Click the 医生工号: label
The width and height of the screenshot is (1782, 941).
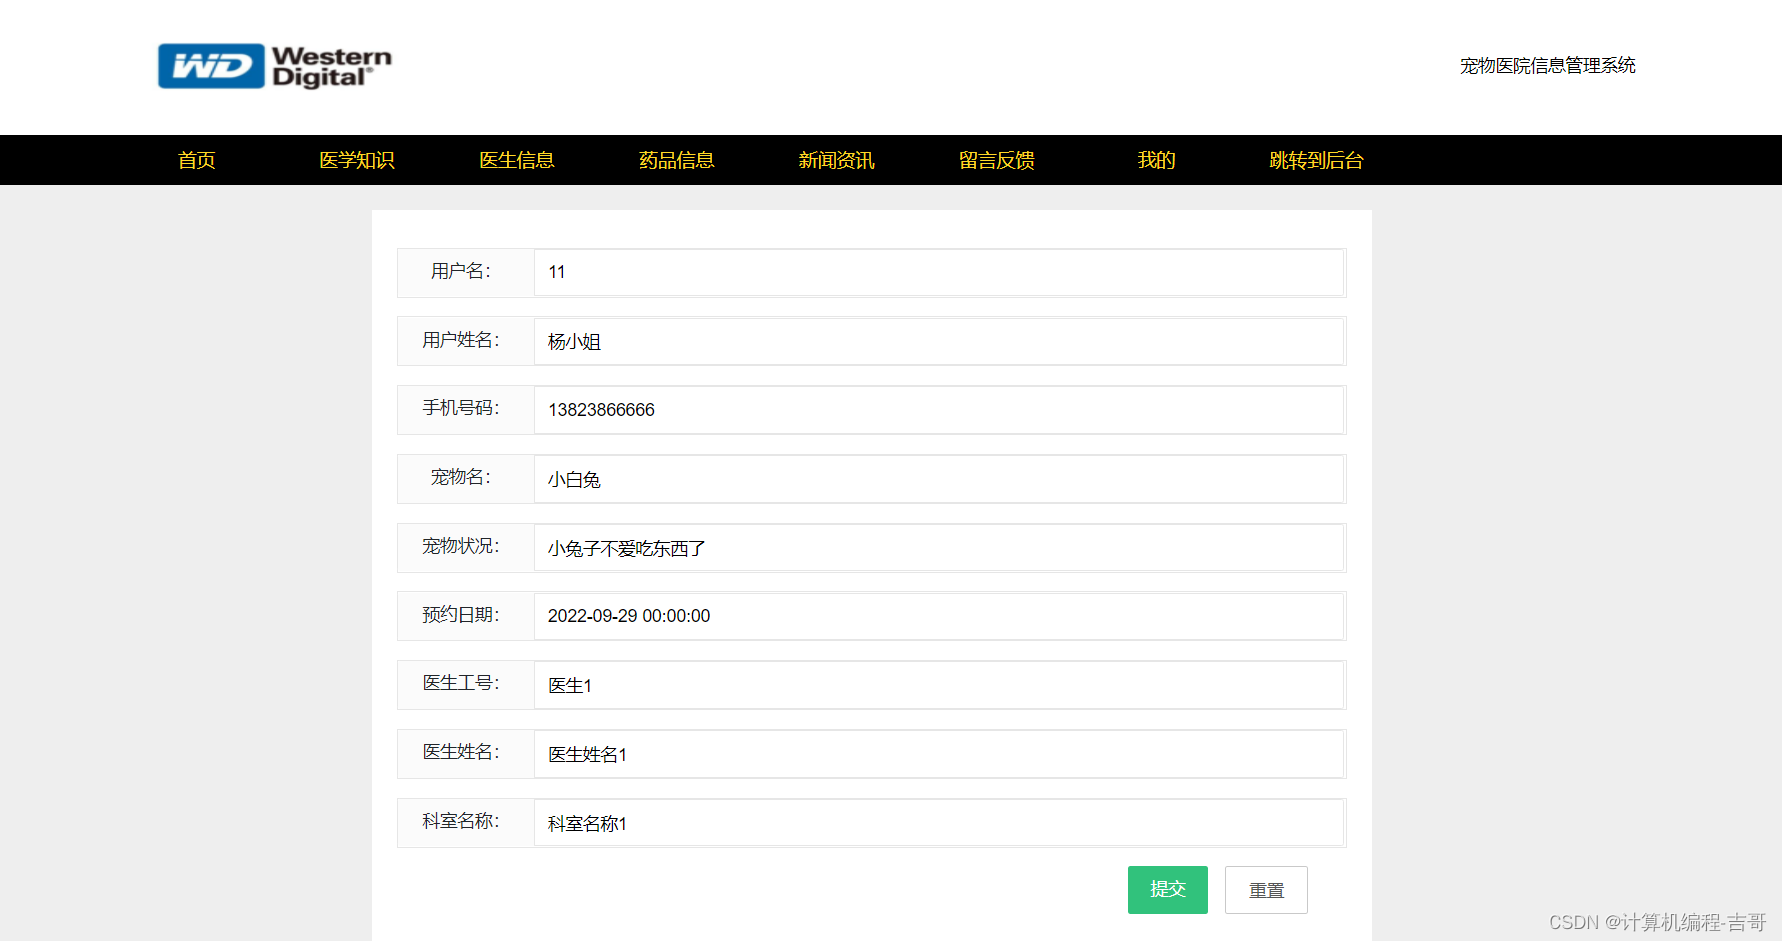pos(461,683)
